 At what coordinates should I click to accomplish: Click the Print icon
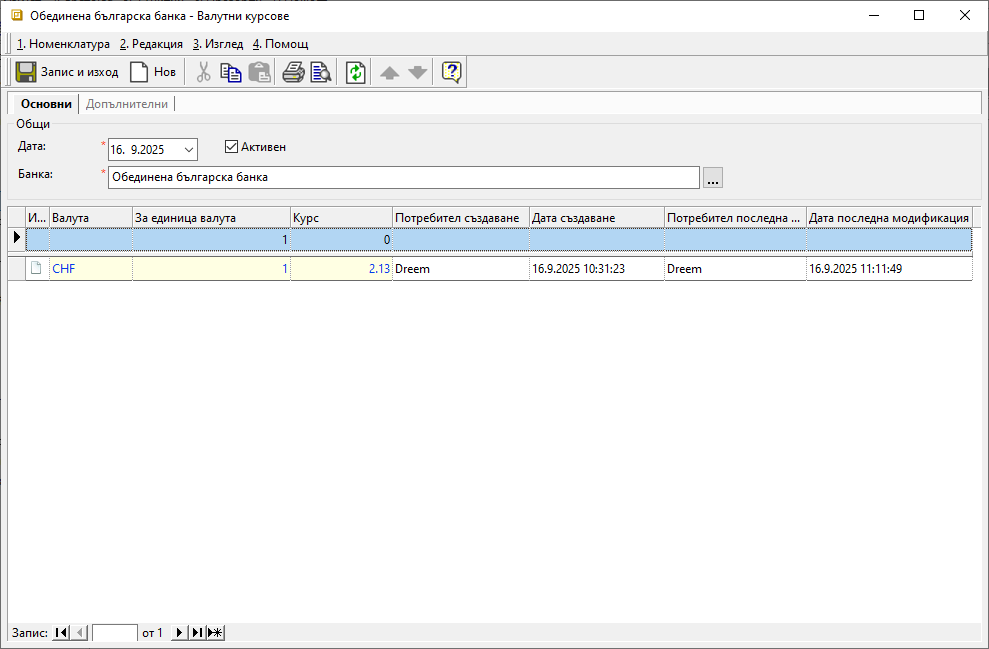293,72
